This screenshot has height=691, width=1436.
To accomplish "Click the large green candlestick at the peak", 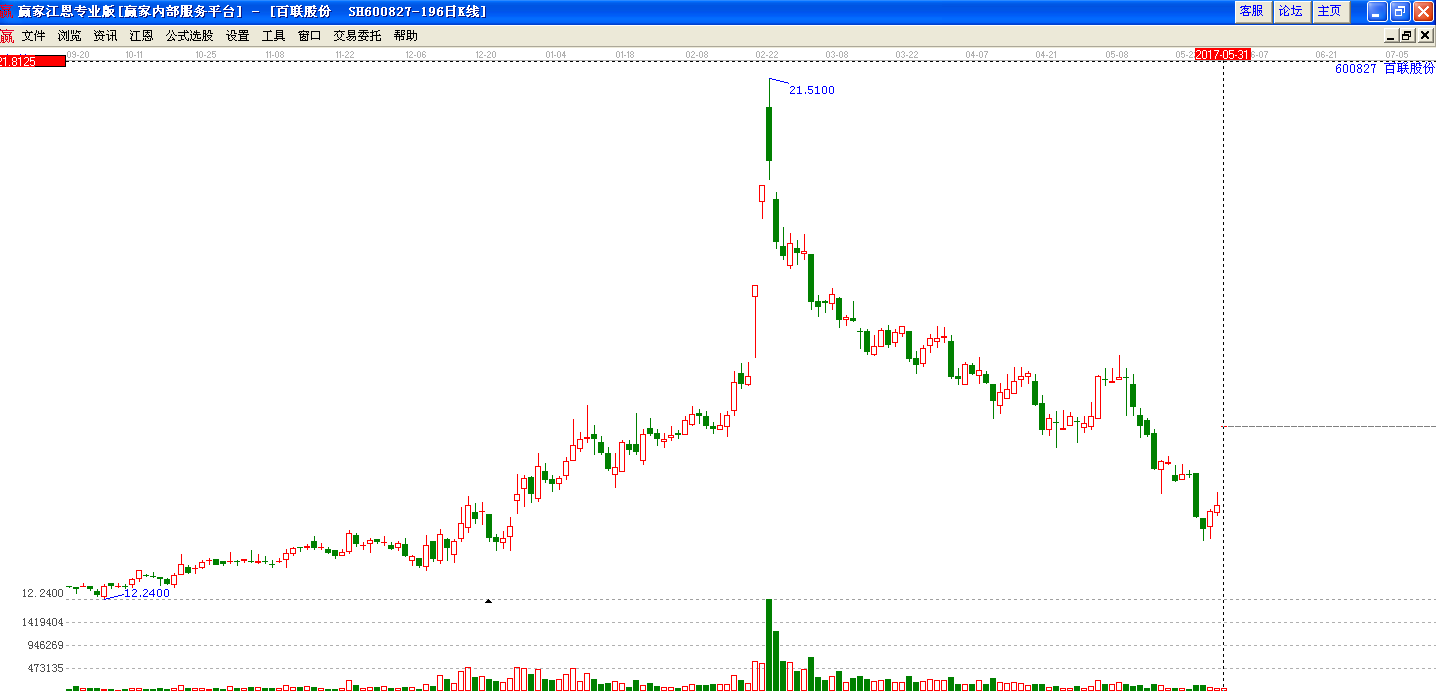I will pyautogui.click(x=769, y=133).
